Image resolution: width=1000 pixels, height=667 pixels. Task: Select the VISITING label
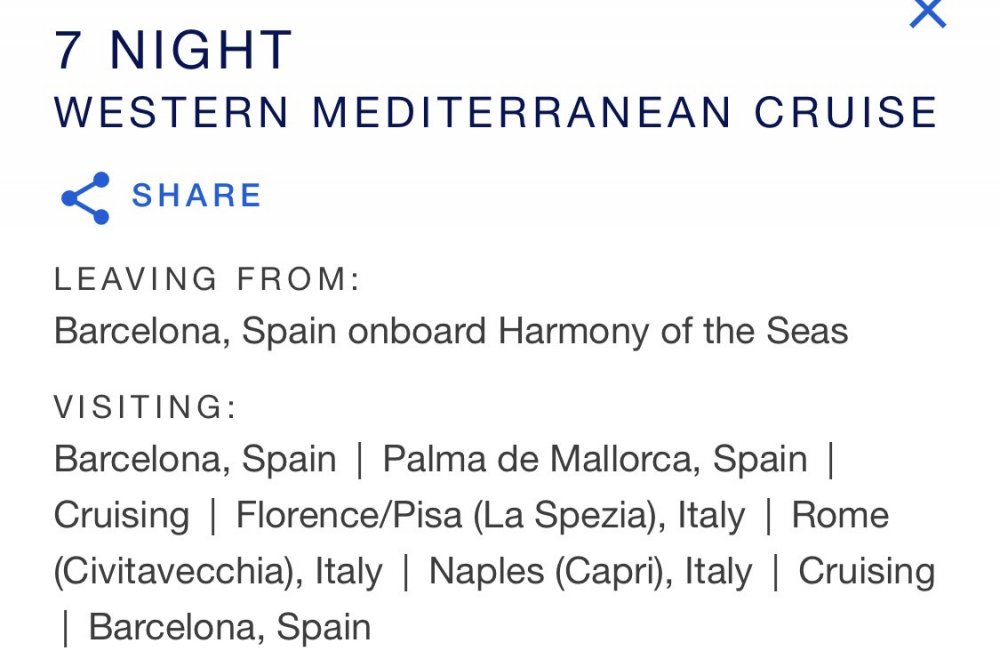[145, 407]
